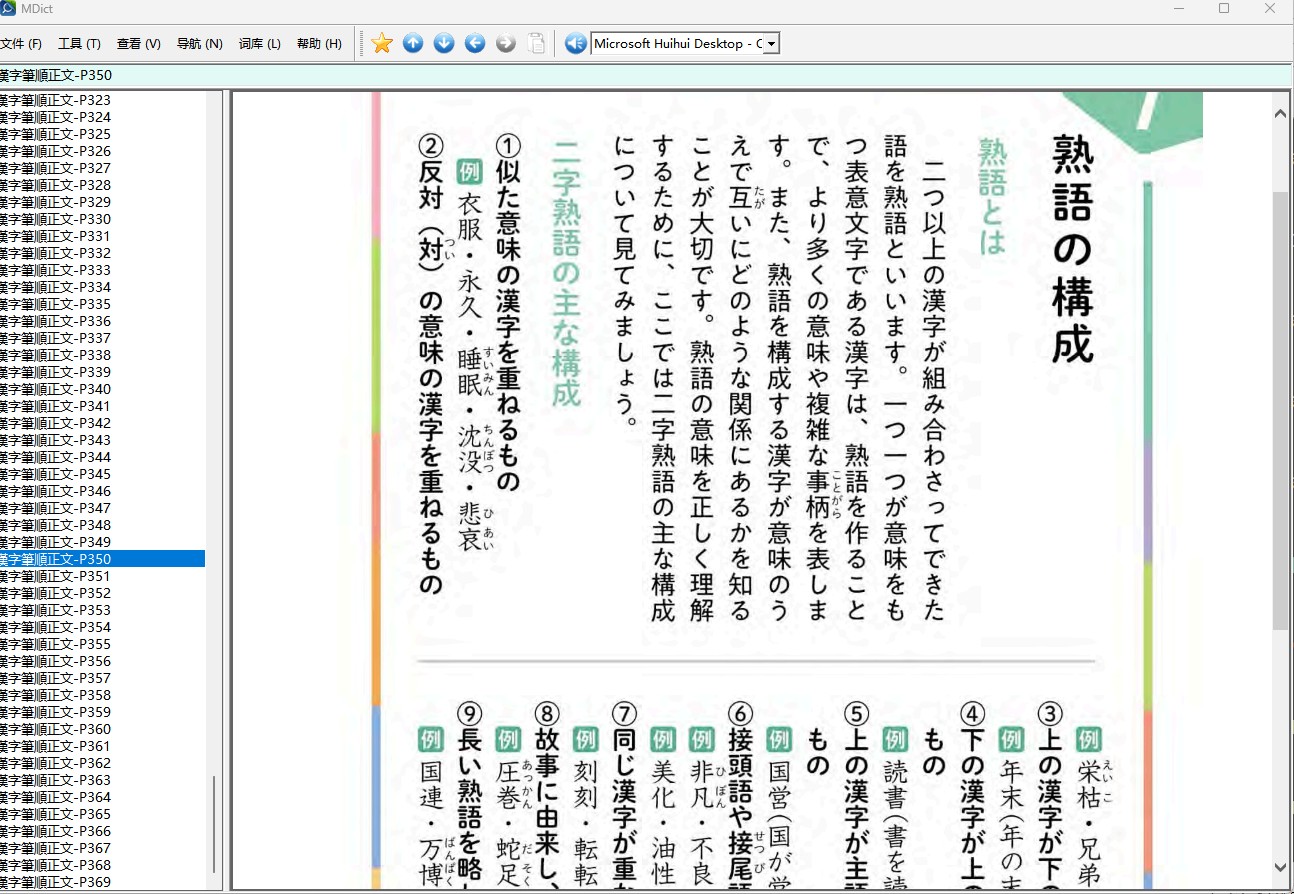This screenshot has width=1294, height=894.
Task: Open the 帮助 (H) menu
Action: [x=319, y=44]
